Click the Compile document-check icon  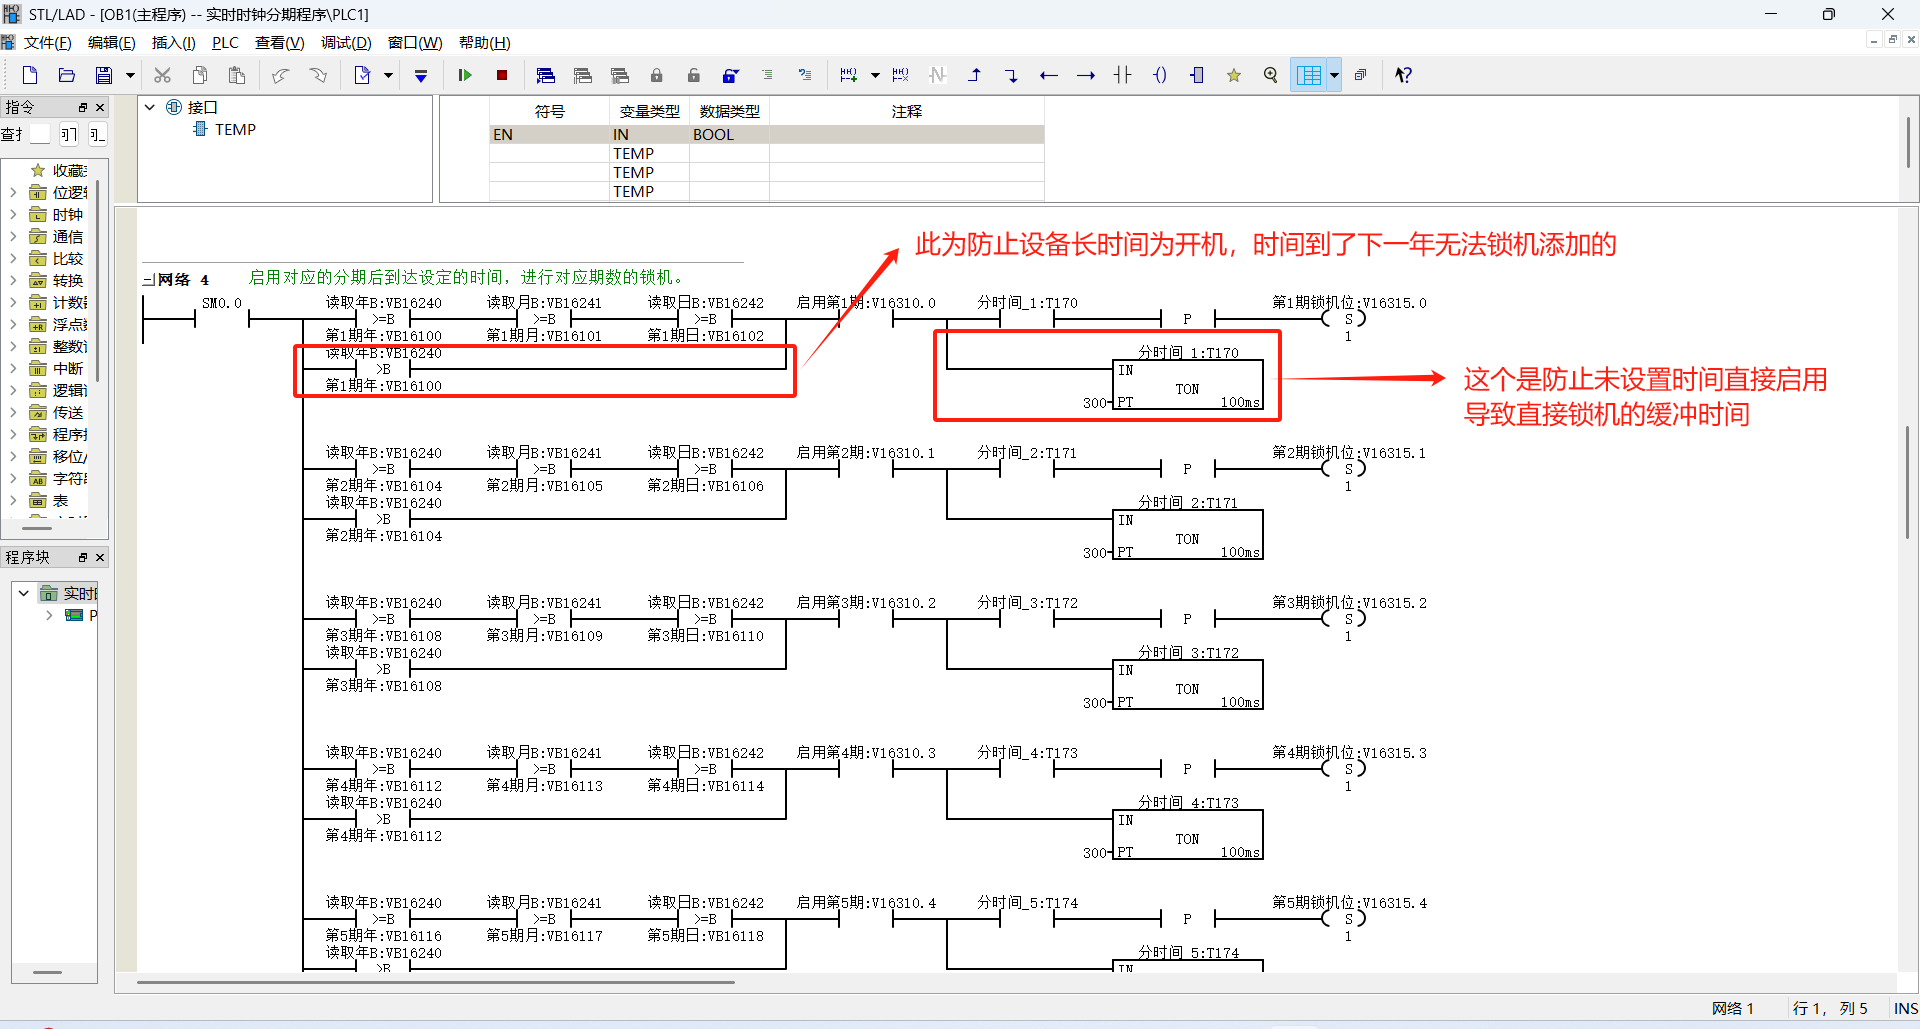362,75
